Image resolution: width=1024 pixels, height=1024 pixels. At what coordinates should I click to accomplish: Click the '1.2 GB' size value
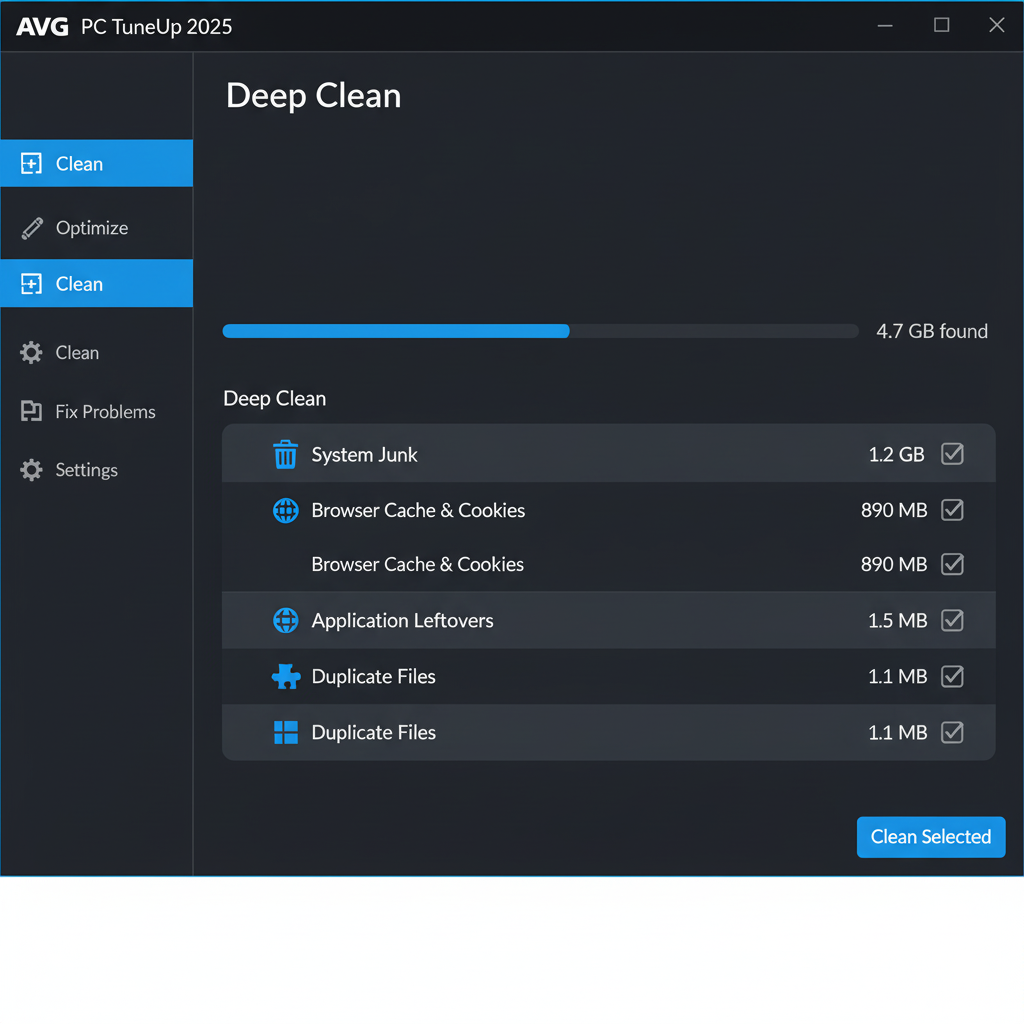(x=896, y=454)
